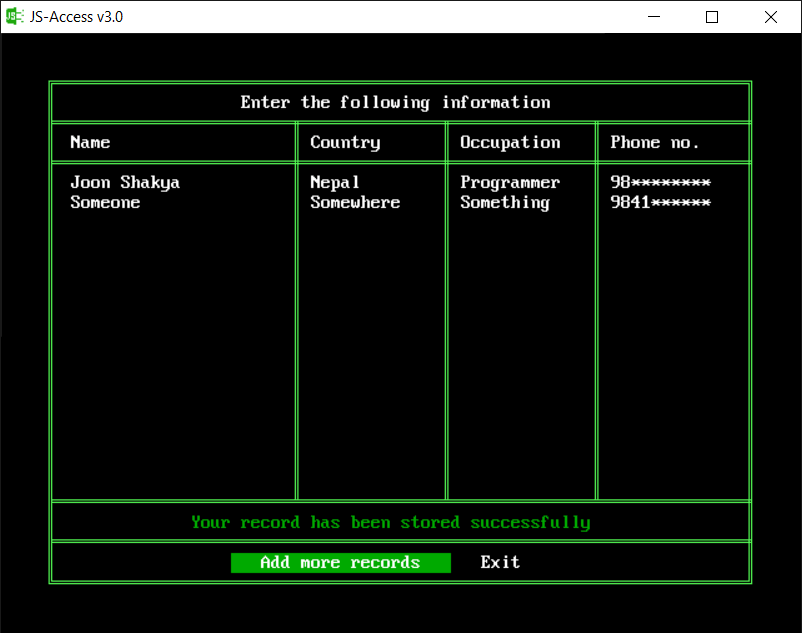Click the masked phone number 98********
The height and width of the screenshot is (633, 802).
pyautogui.click(x=661, y=182)
